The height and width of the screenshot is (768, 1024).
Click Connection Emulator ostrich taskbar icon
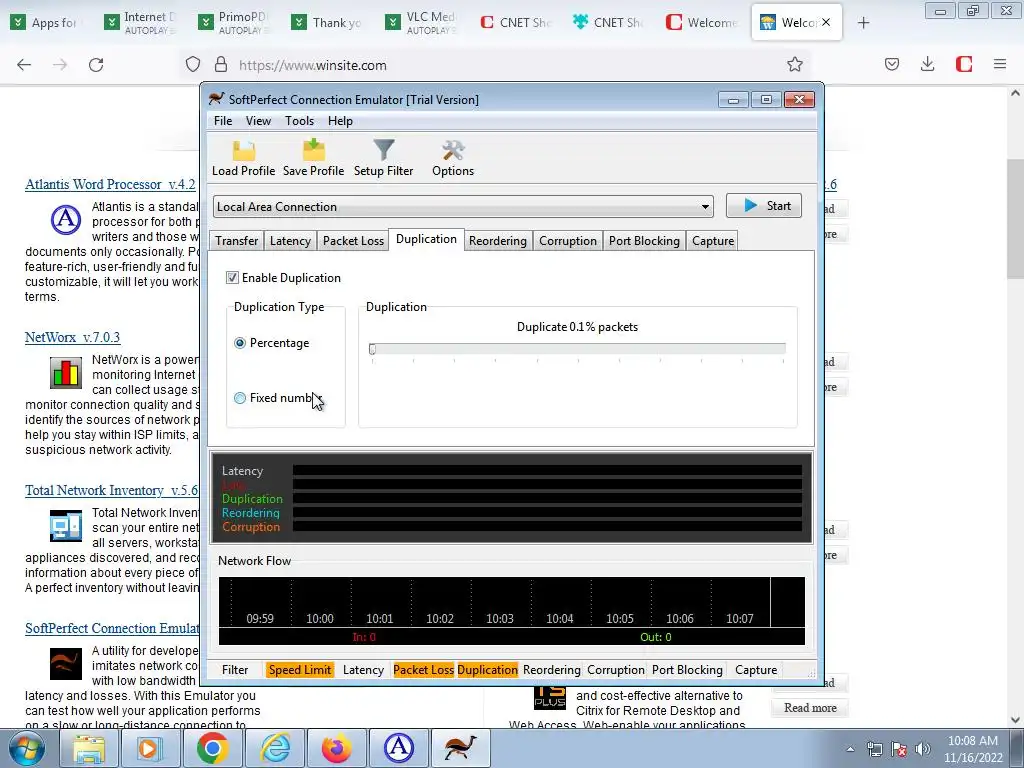460,748
